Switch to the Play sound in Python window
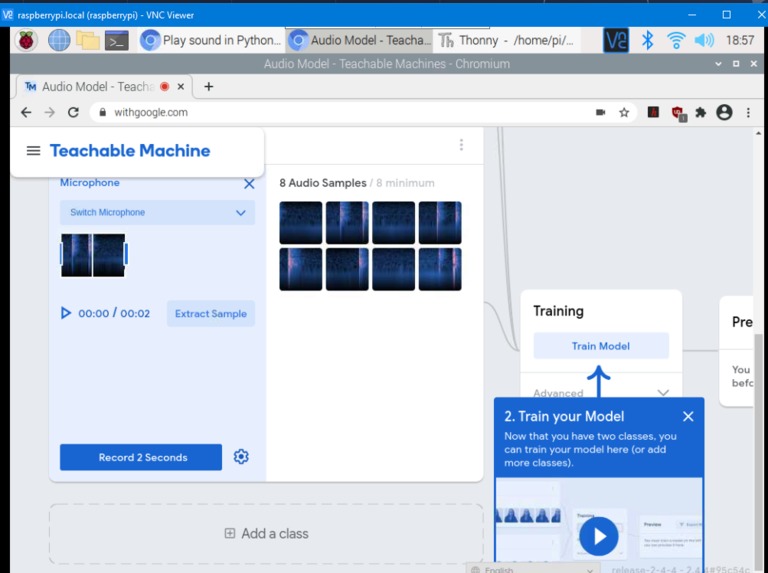The width and height of the screenshot is (768, 573). click(211, 40)
